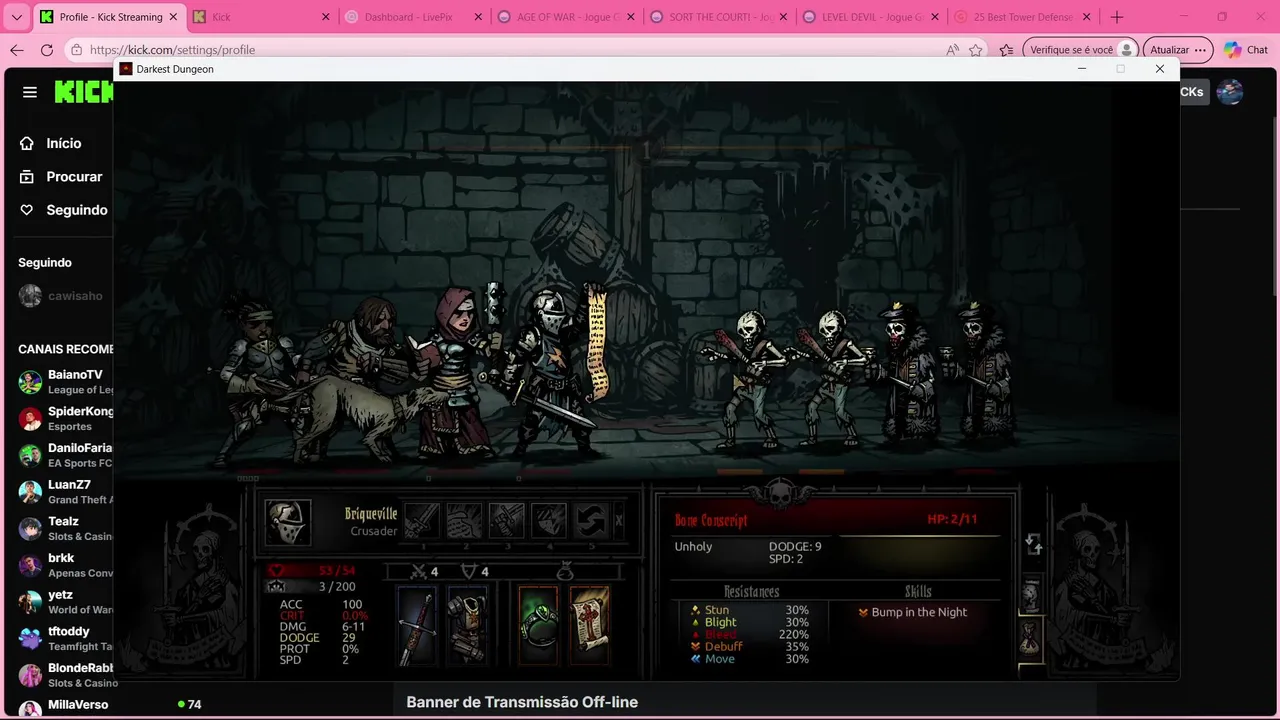Choose the fourth combat skill slot
Viewport: 1280px width, 720px height.
coord(548,520)
